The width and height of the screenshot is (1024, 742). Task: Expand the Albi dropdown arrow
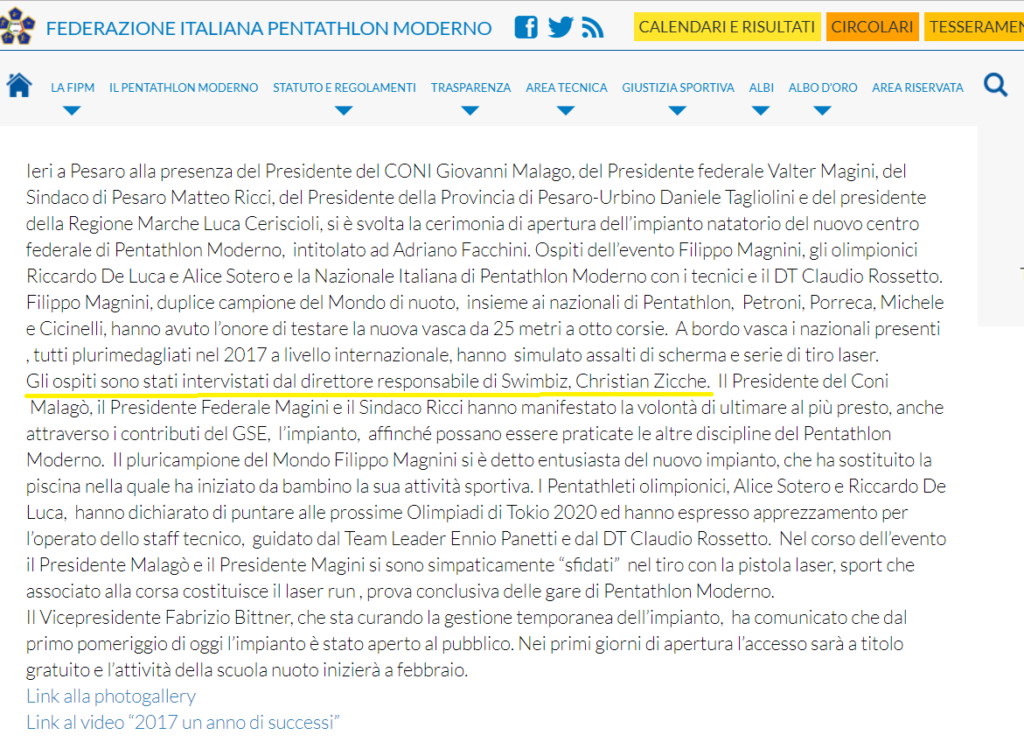[x=760, y=111]
